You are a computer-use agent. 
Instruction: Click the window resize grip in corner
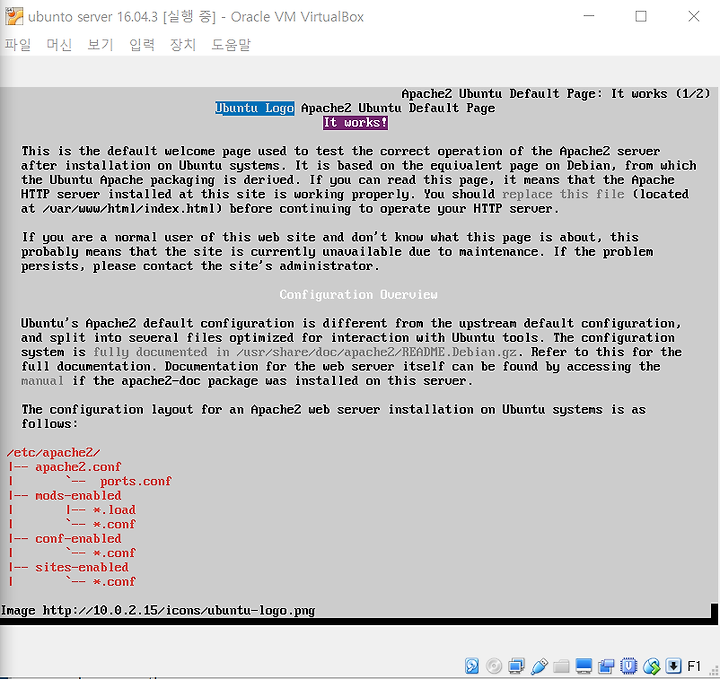click(714, 672)
